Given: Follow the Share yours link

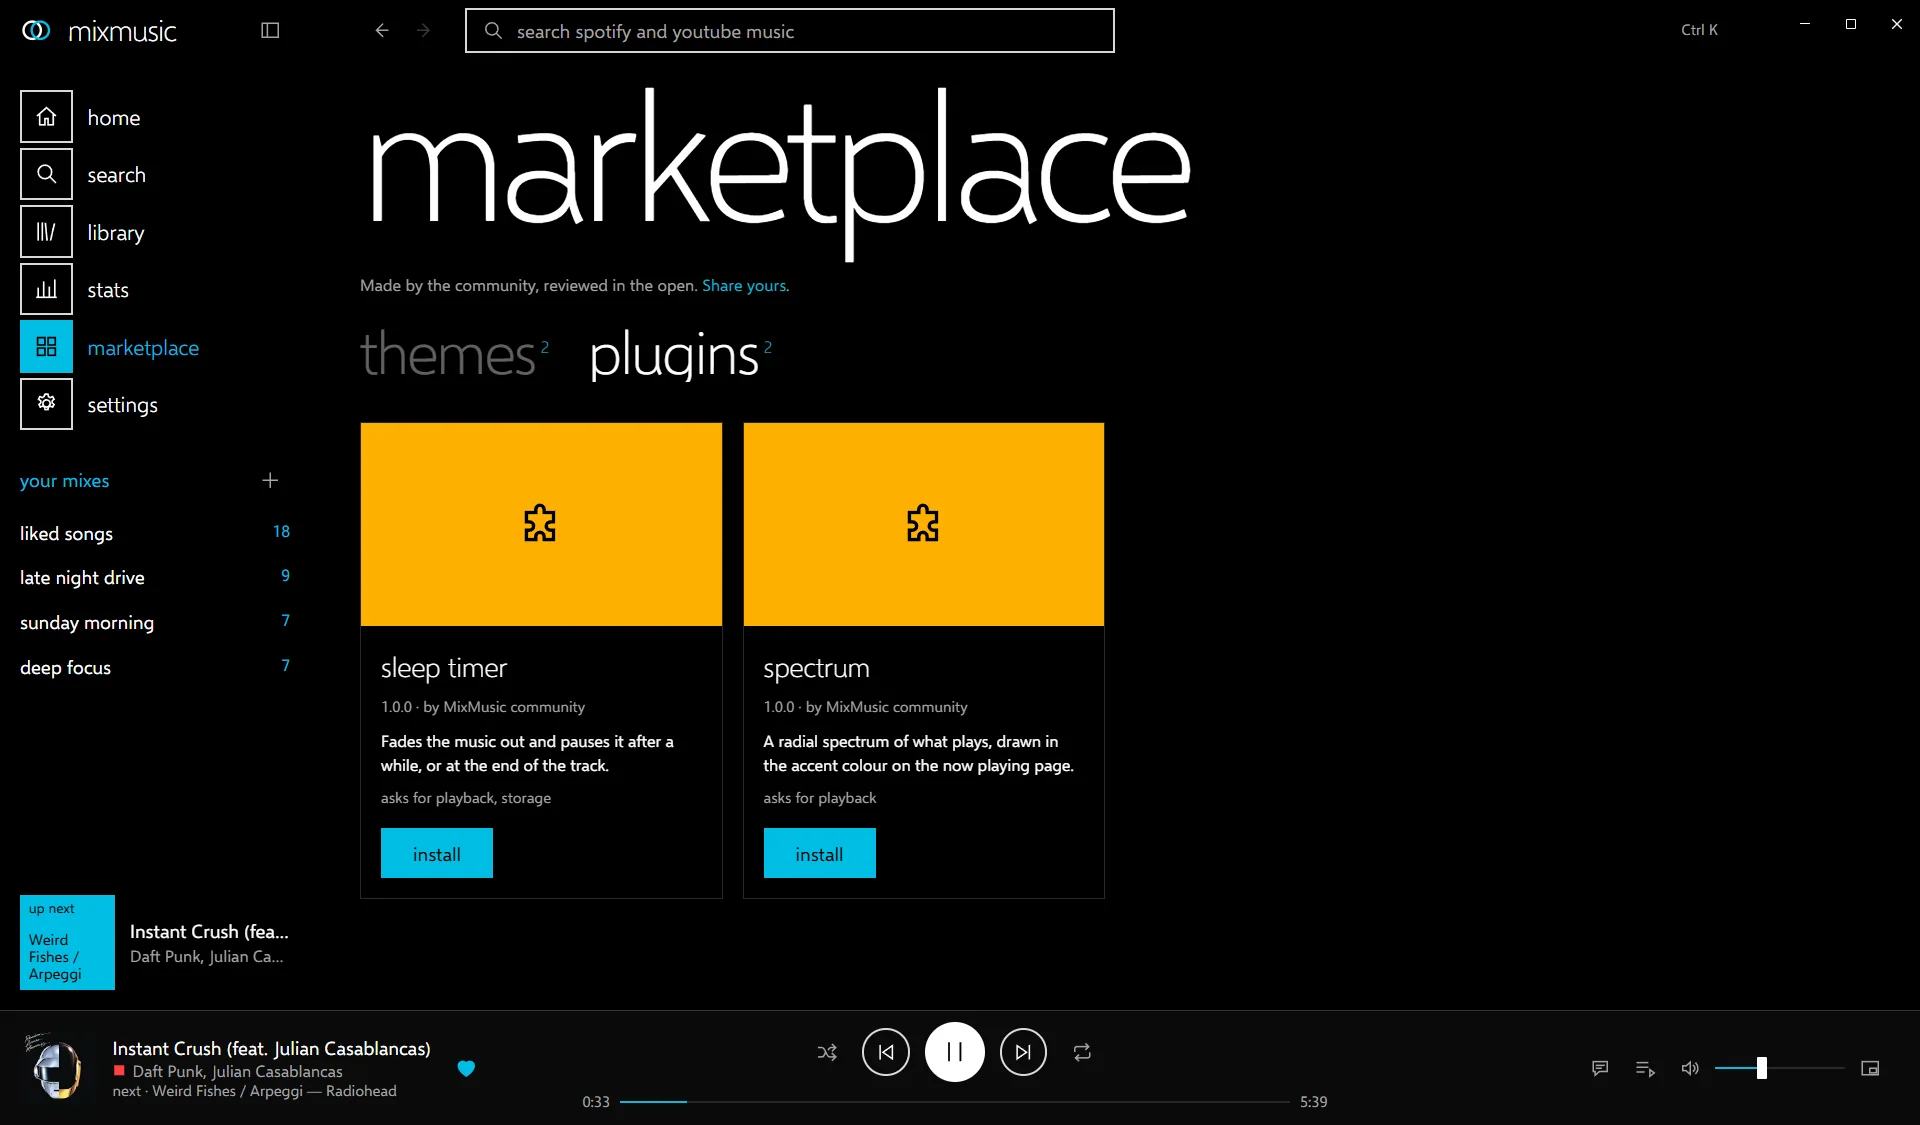Looking at the screenshot, I should (x=745, y=285).
